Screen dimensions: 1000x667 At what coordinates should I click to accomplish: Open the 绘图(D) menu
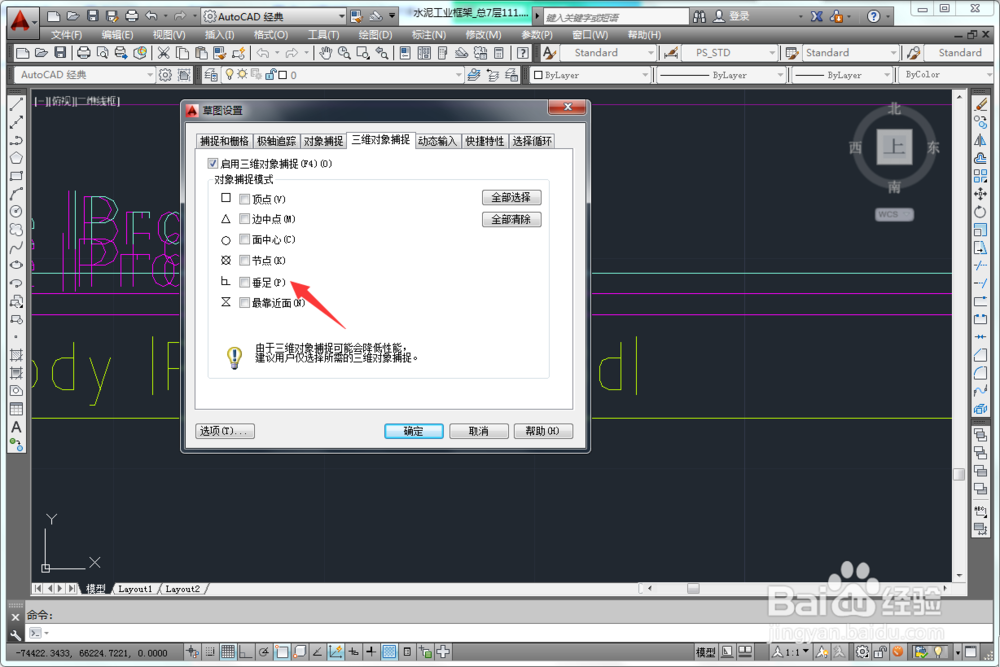(375, 34)
